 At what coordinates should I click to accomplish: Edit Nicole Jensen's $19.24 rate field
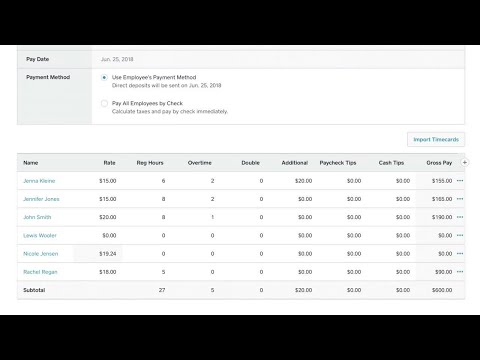98,254
